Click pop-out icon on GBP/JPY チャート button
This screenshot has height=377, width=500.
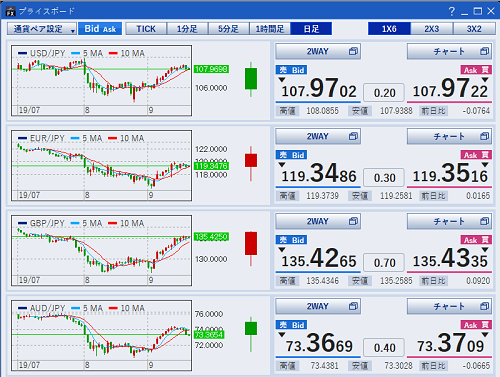click(x=484, y=221)
